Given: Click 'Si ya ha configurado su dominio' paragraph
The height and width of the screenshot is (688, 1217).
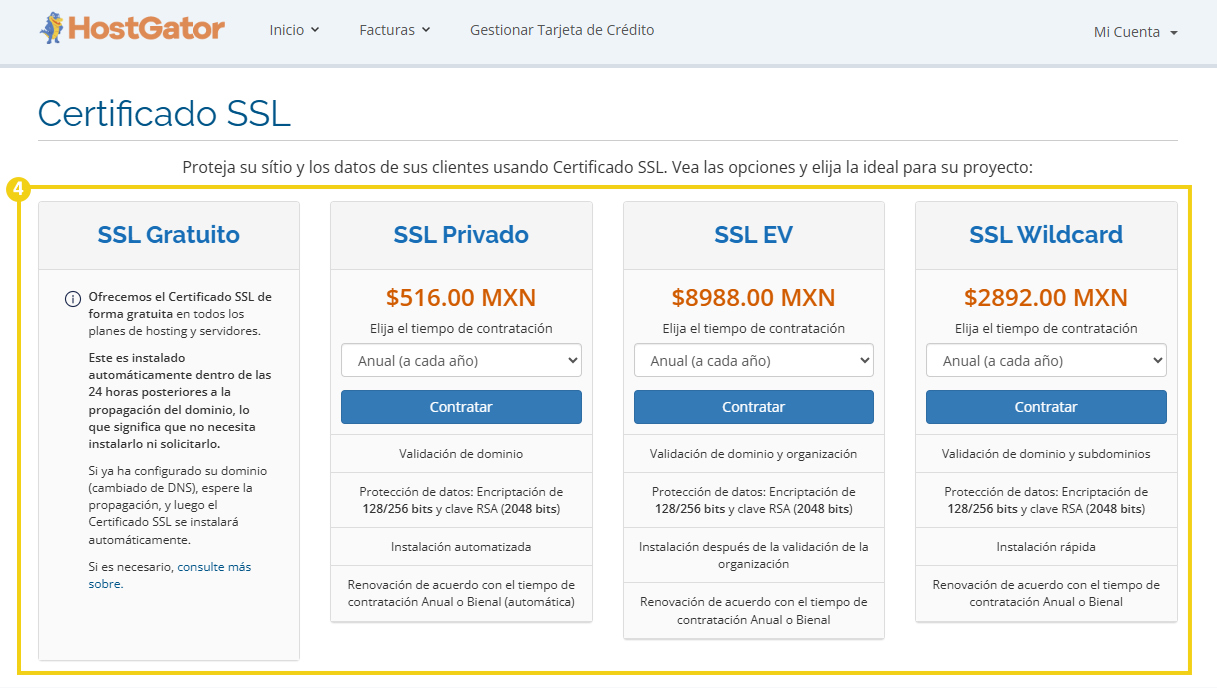Looking at the screenshot, I should click(178, 505).
